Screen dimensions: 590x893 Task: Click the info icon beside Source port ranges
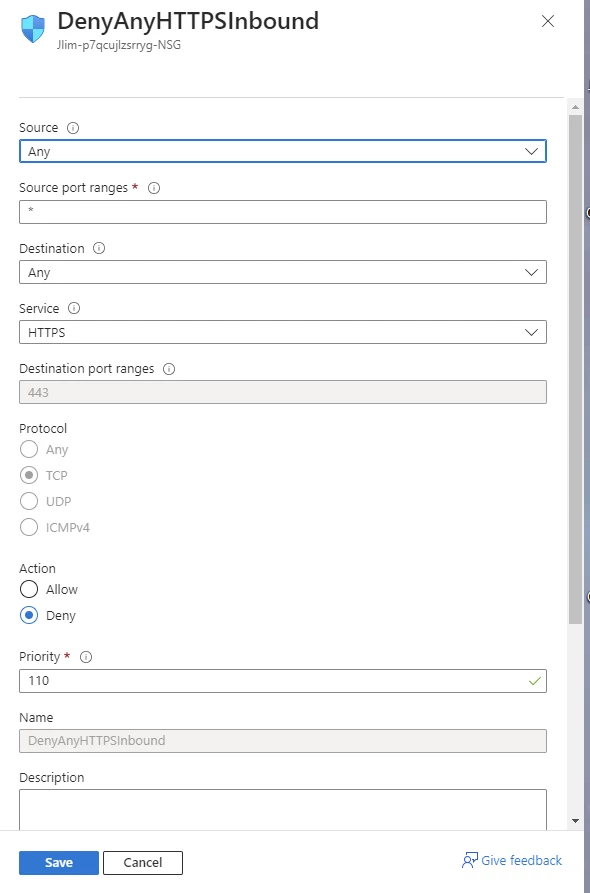click(x=154, y=188)
